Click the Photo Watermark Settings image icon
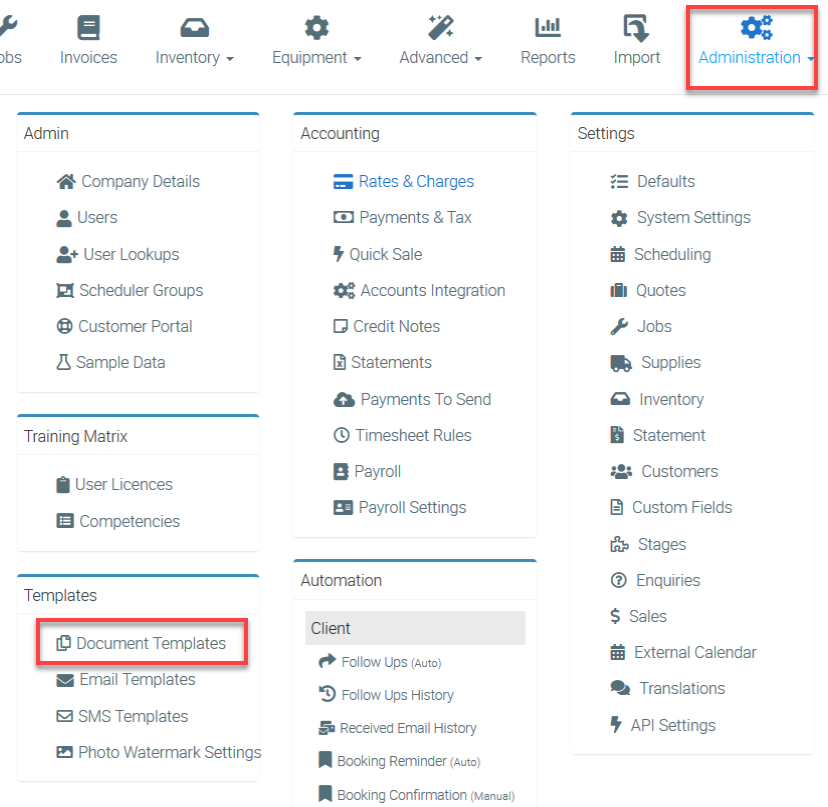 [x=64, y=753]
